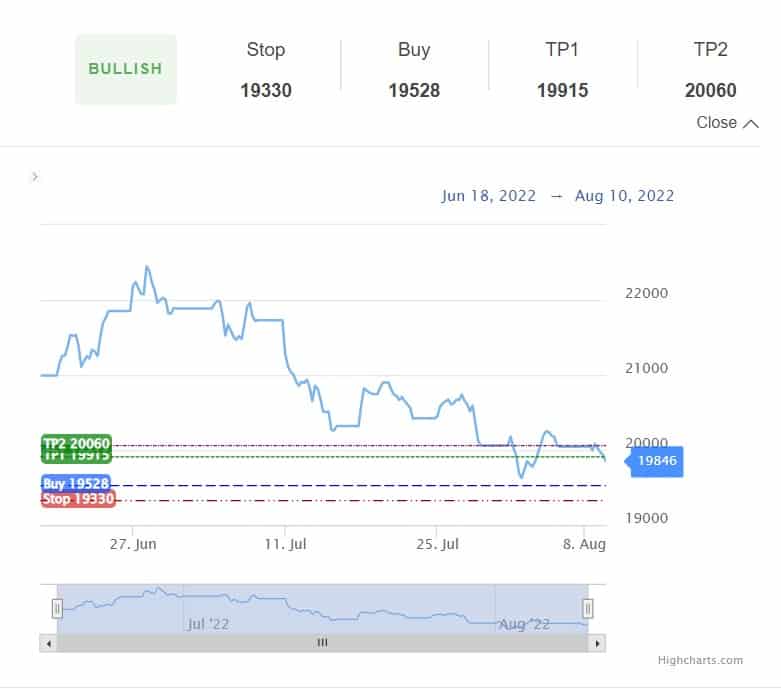This screenshot has height=689, width=781.
Task: Expand the small arrow above the chart
Action: (x=35, y=177)
